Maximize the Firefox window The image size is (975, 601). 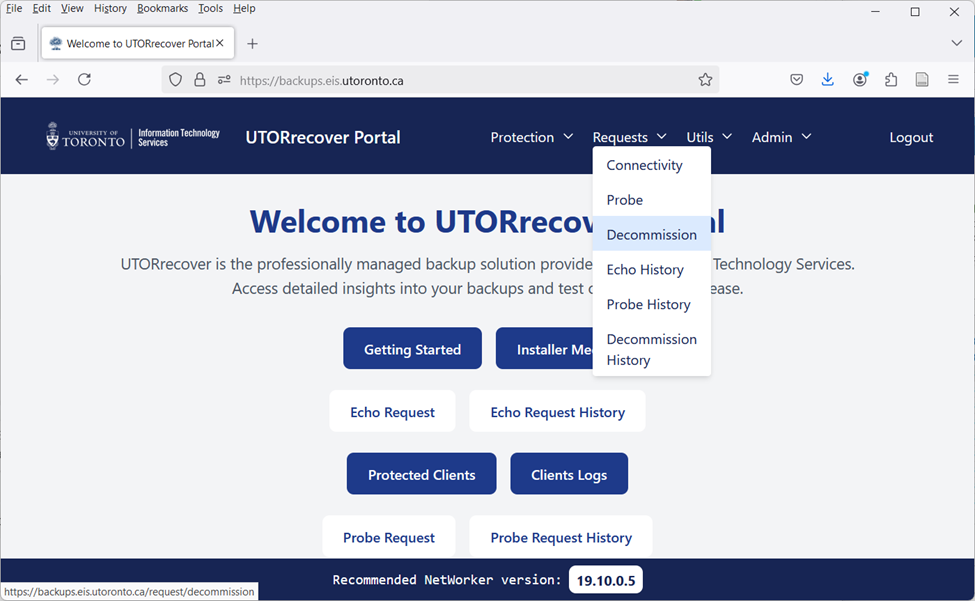pos(915,12)
